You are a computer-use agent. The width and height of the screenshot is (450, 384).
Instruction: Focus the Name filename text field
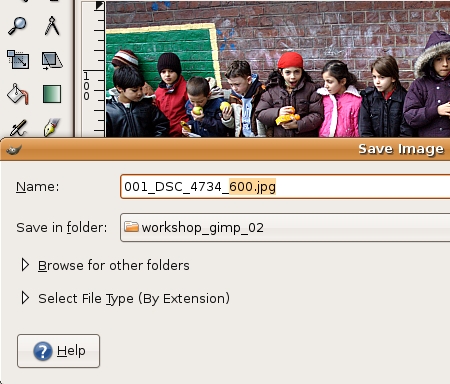[285, 187]
